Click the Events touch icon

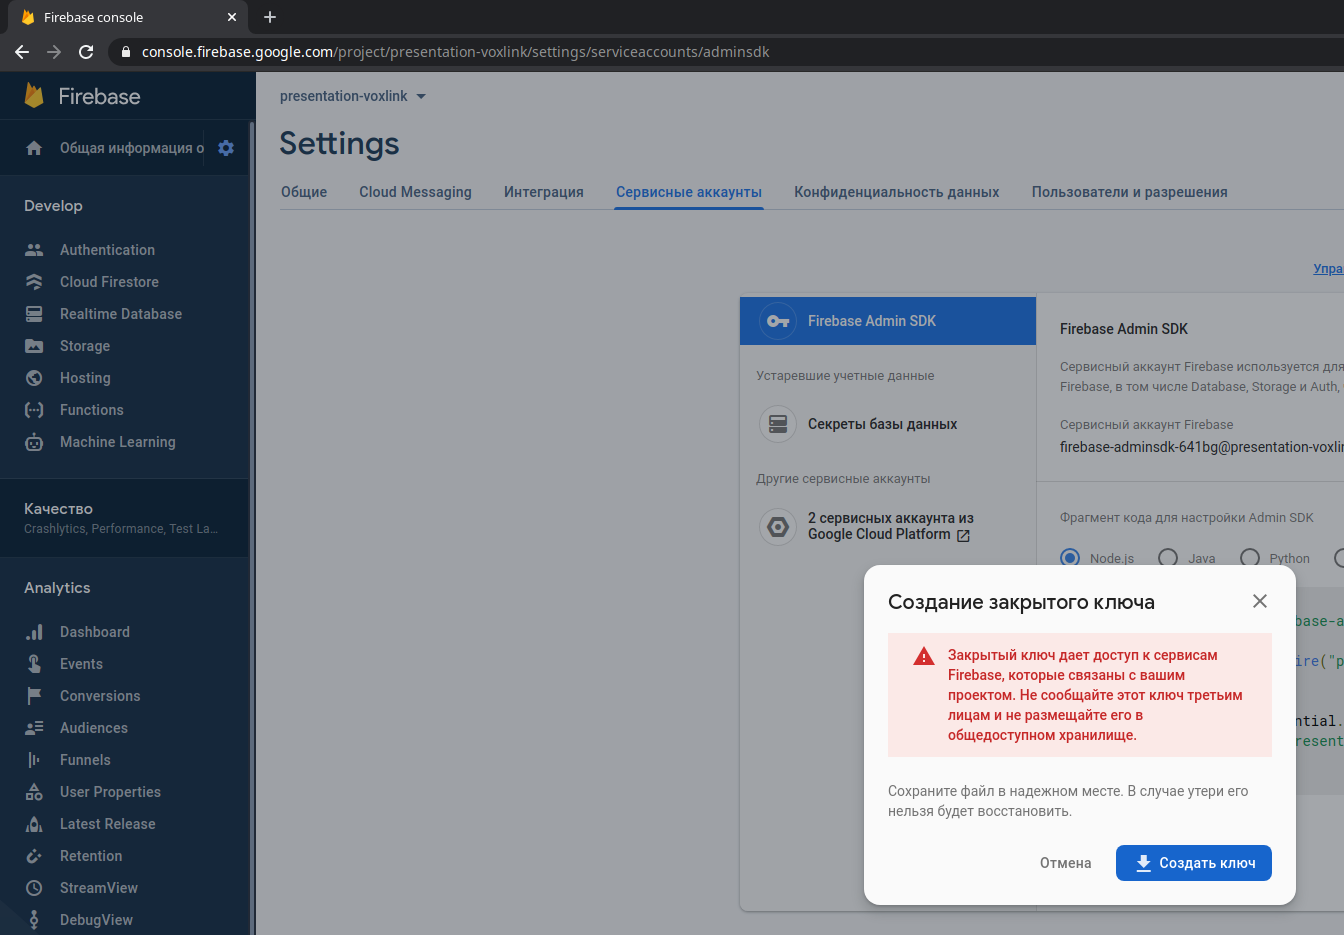[34, 664]
